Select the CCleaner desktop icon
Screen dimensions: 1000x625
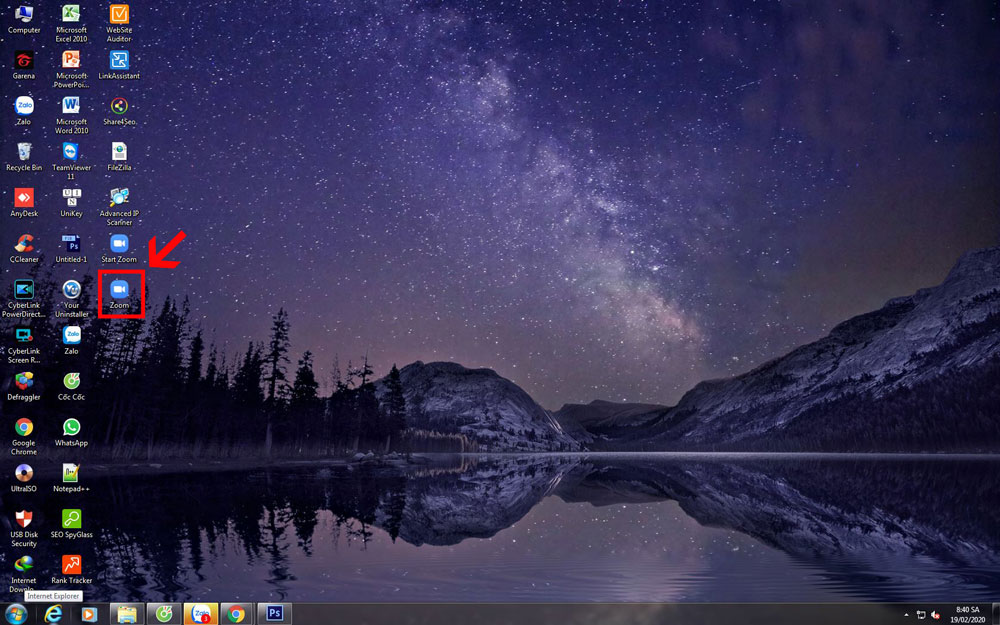pyautogui.click(x=24, y=245)
